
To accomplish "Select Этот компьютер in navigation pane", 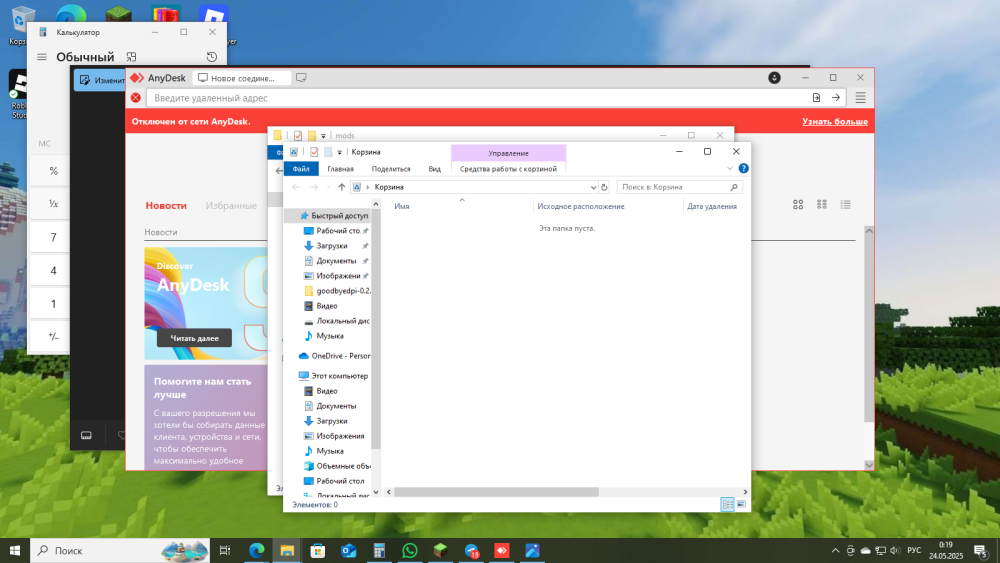I will pos(333,376).
